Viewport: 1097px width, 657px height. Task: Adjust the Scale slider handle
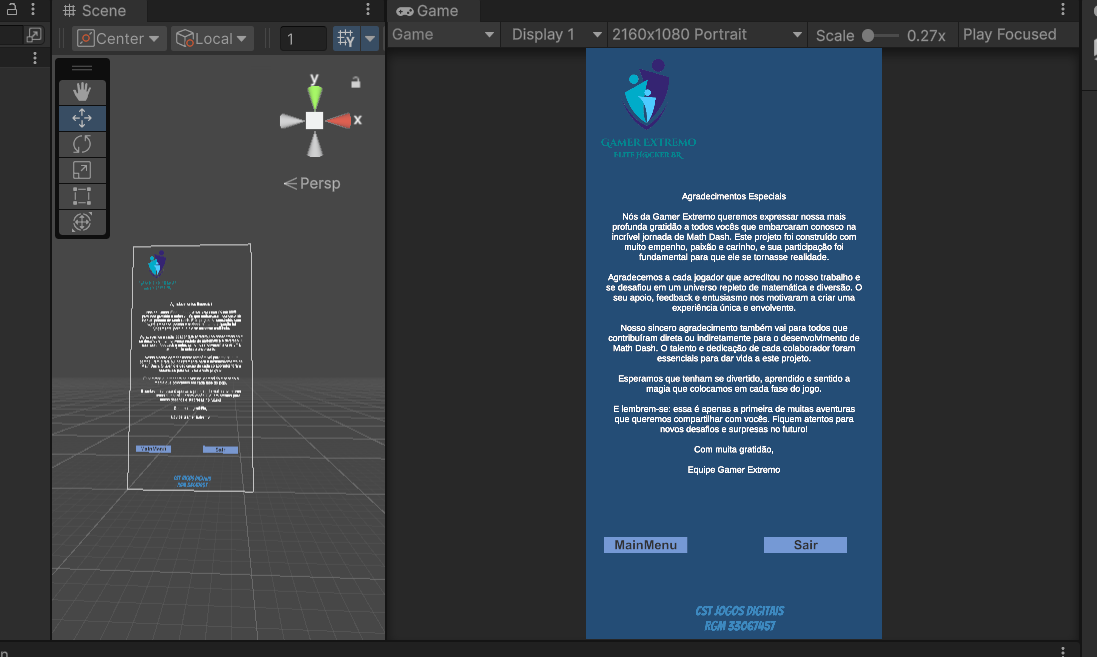[x=868, y=36]
